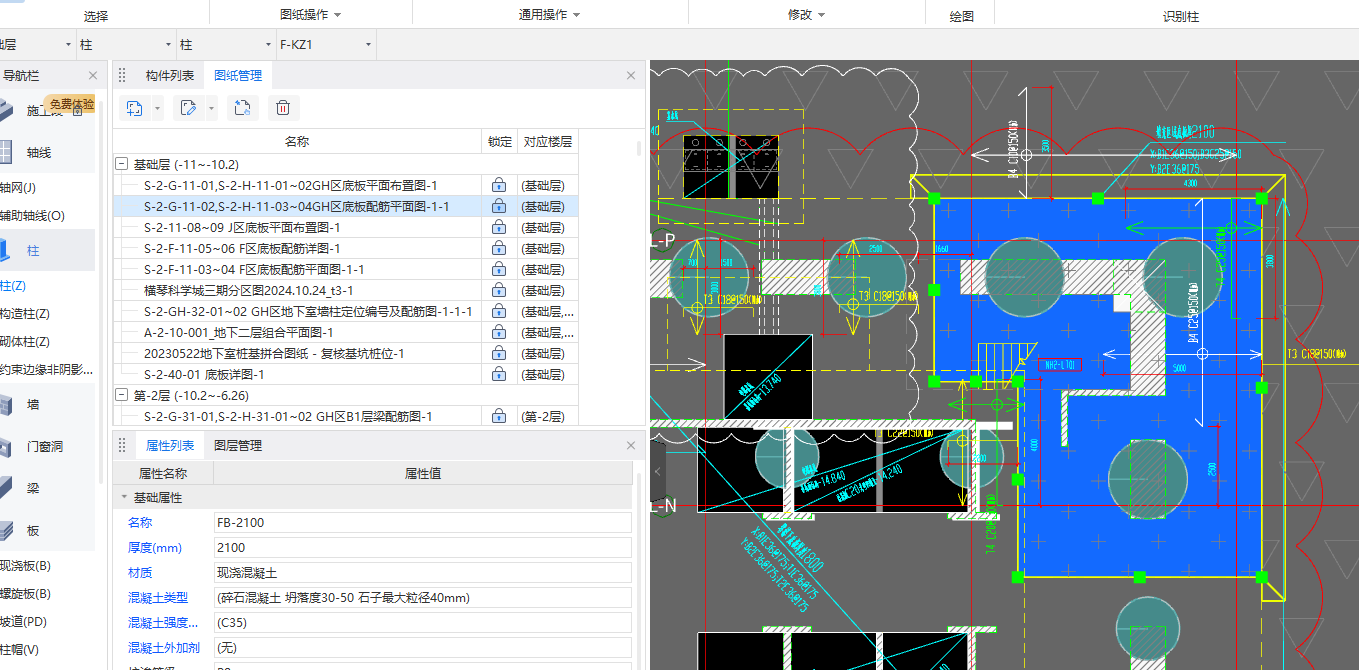
Task: Open dropdown arrow beside edit drawing icon
Action: [211, 109]
